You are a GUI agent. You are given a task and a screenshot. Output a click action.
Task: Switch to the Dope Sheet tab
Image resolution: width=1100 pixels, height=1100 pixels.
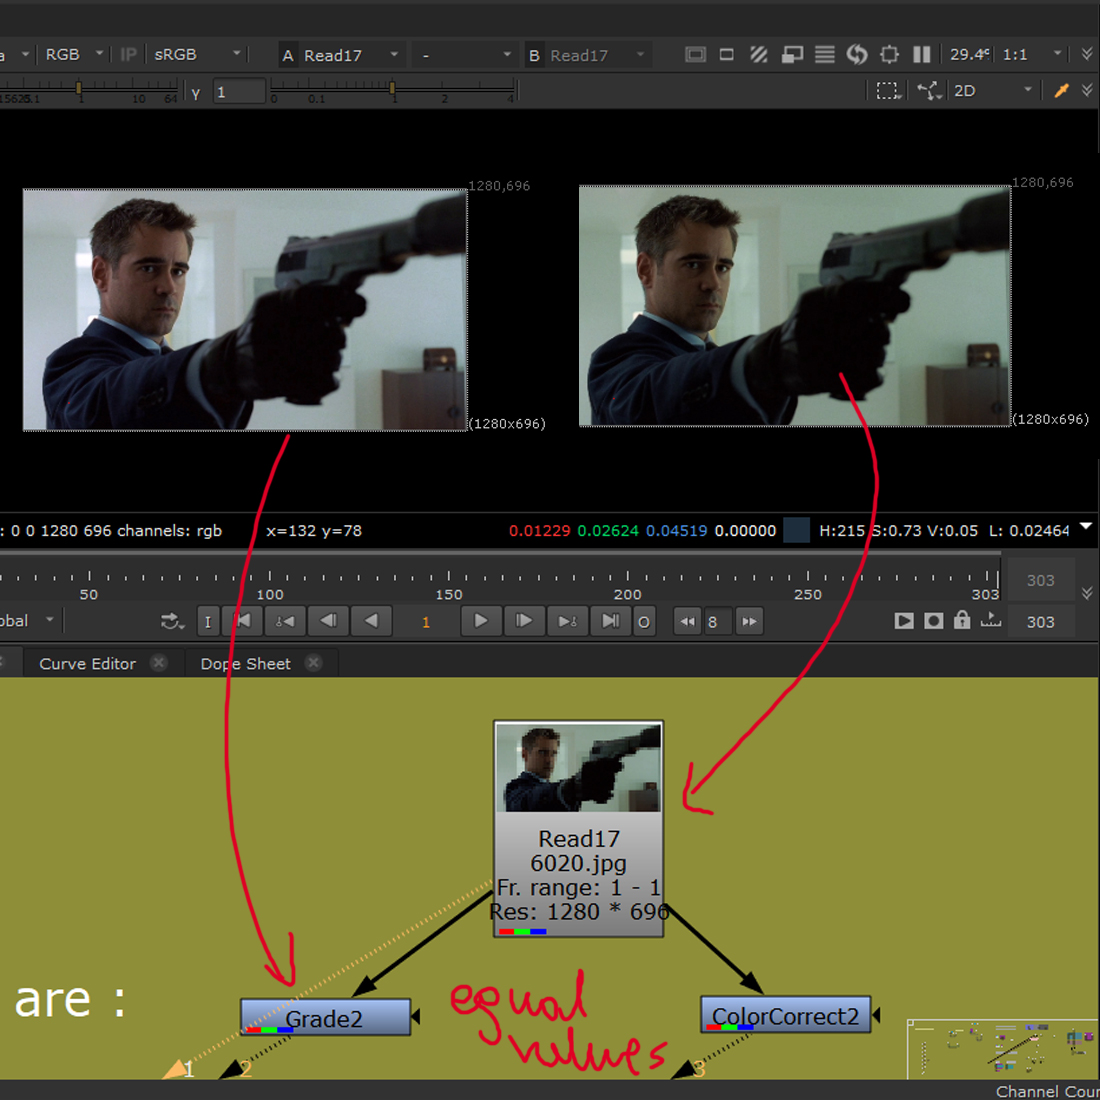point(246,664)
